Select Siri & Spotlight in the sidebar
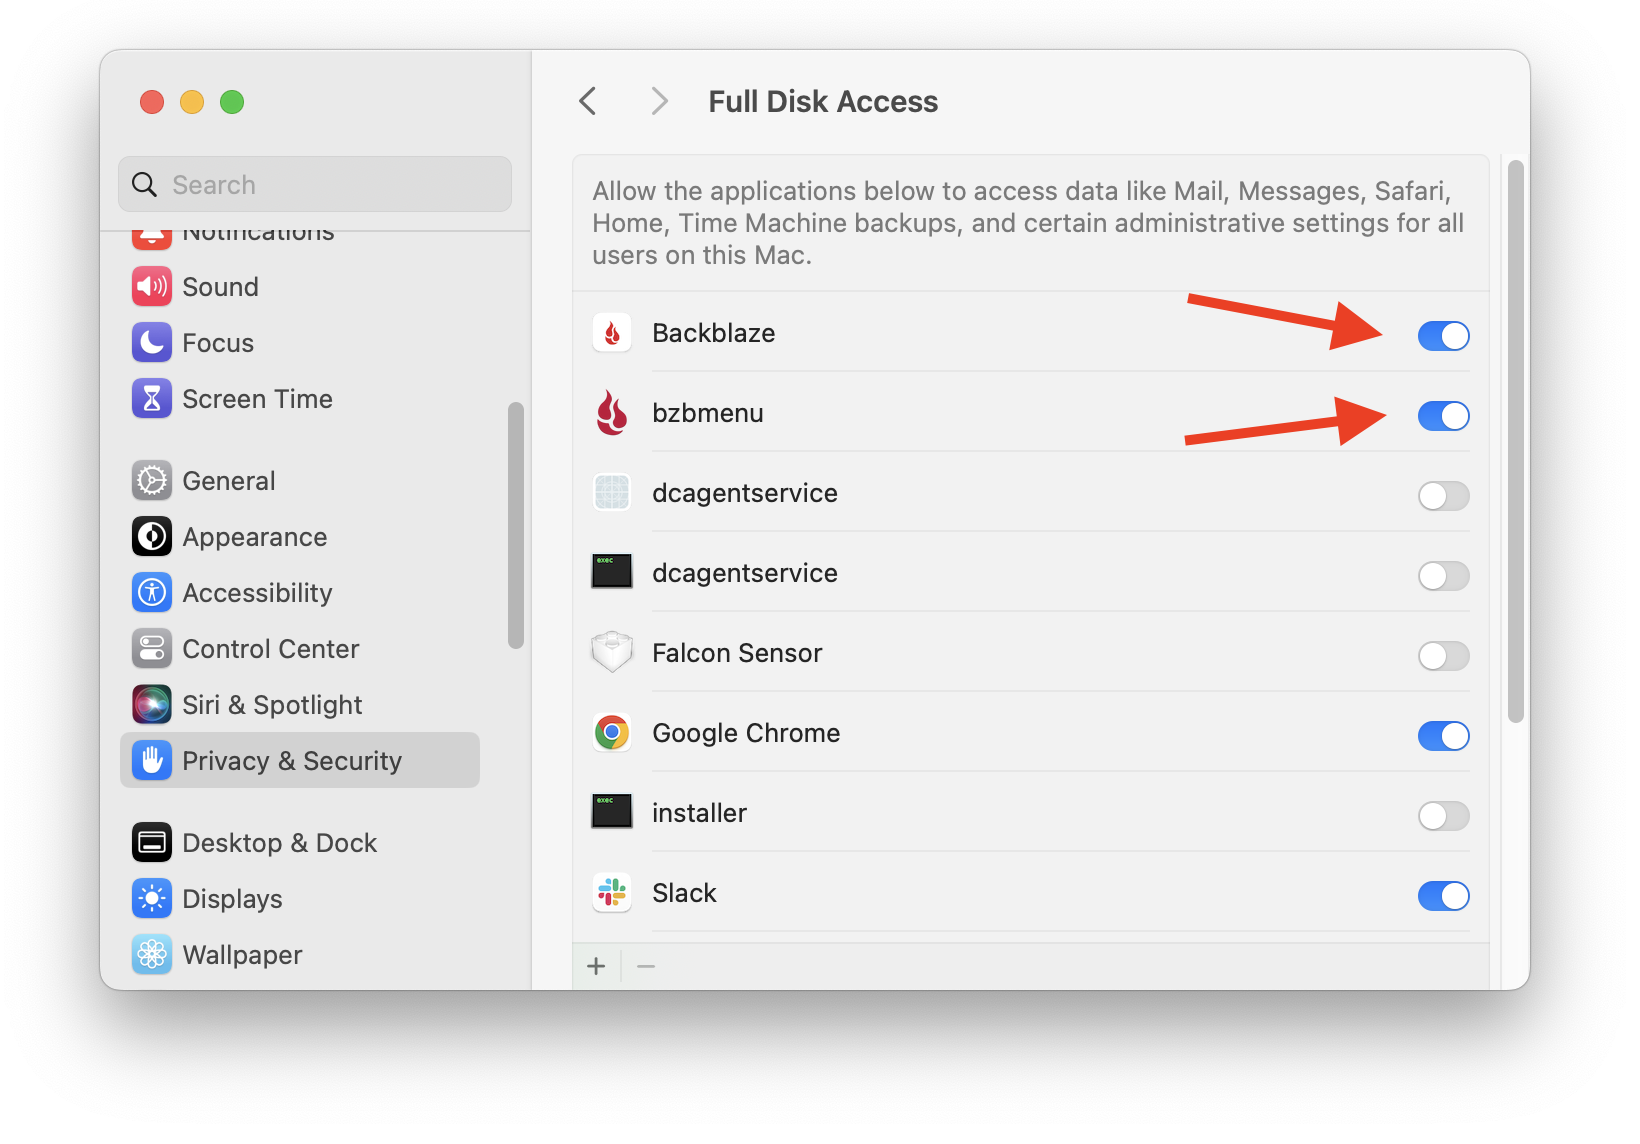Image resolution: width=1640 pixels, height=1144 pixels. 300,705
